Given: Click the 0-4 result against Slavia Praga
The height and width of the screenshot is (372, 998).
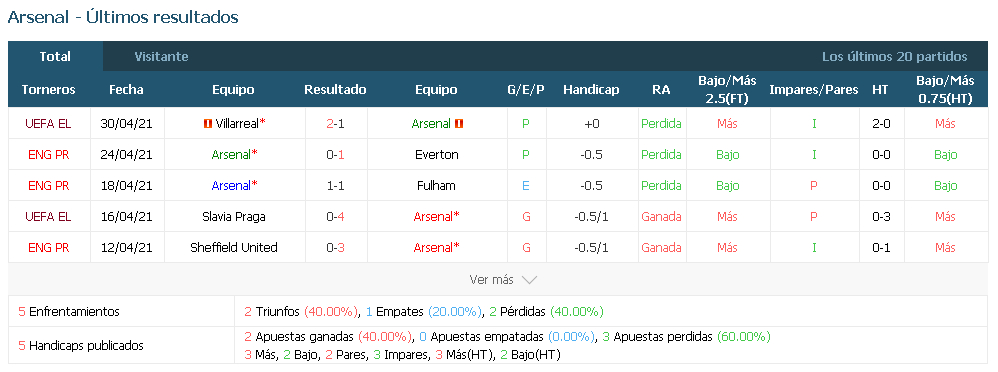Looking at the screenshot, I should tap(335, 217).
